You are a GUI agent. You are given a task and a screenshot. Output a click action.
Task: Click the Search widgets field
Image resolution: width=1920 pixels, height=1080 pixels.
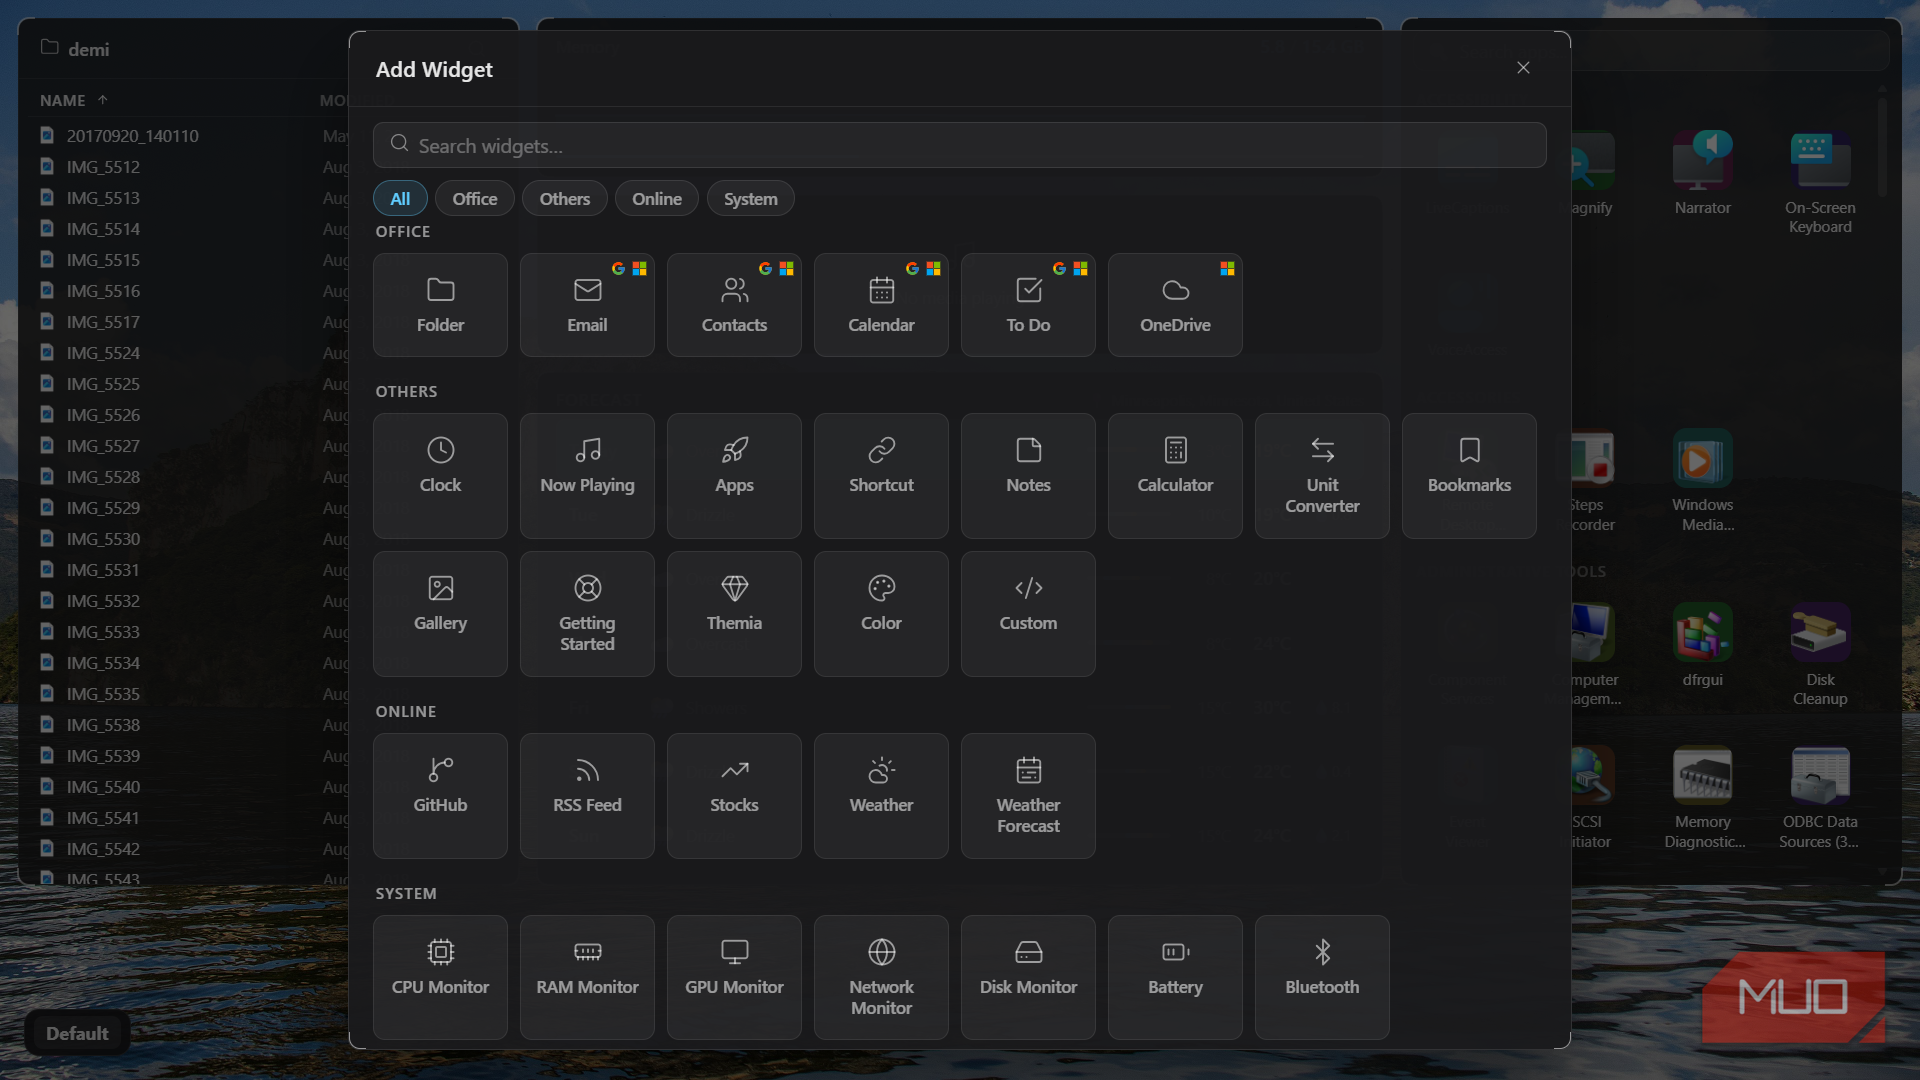pyautogui.click(x=960, y=145)
